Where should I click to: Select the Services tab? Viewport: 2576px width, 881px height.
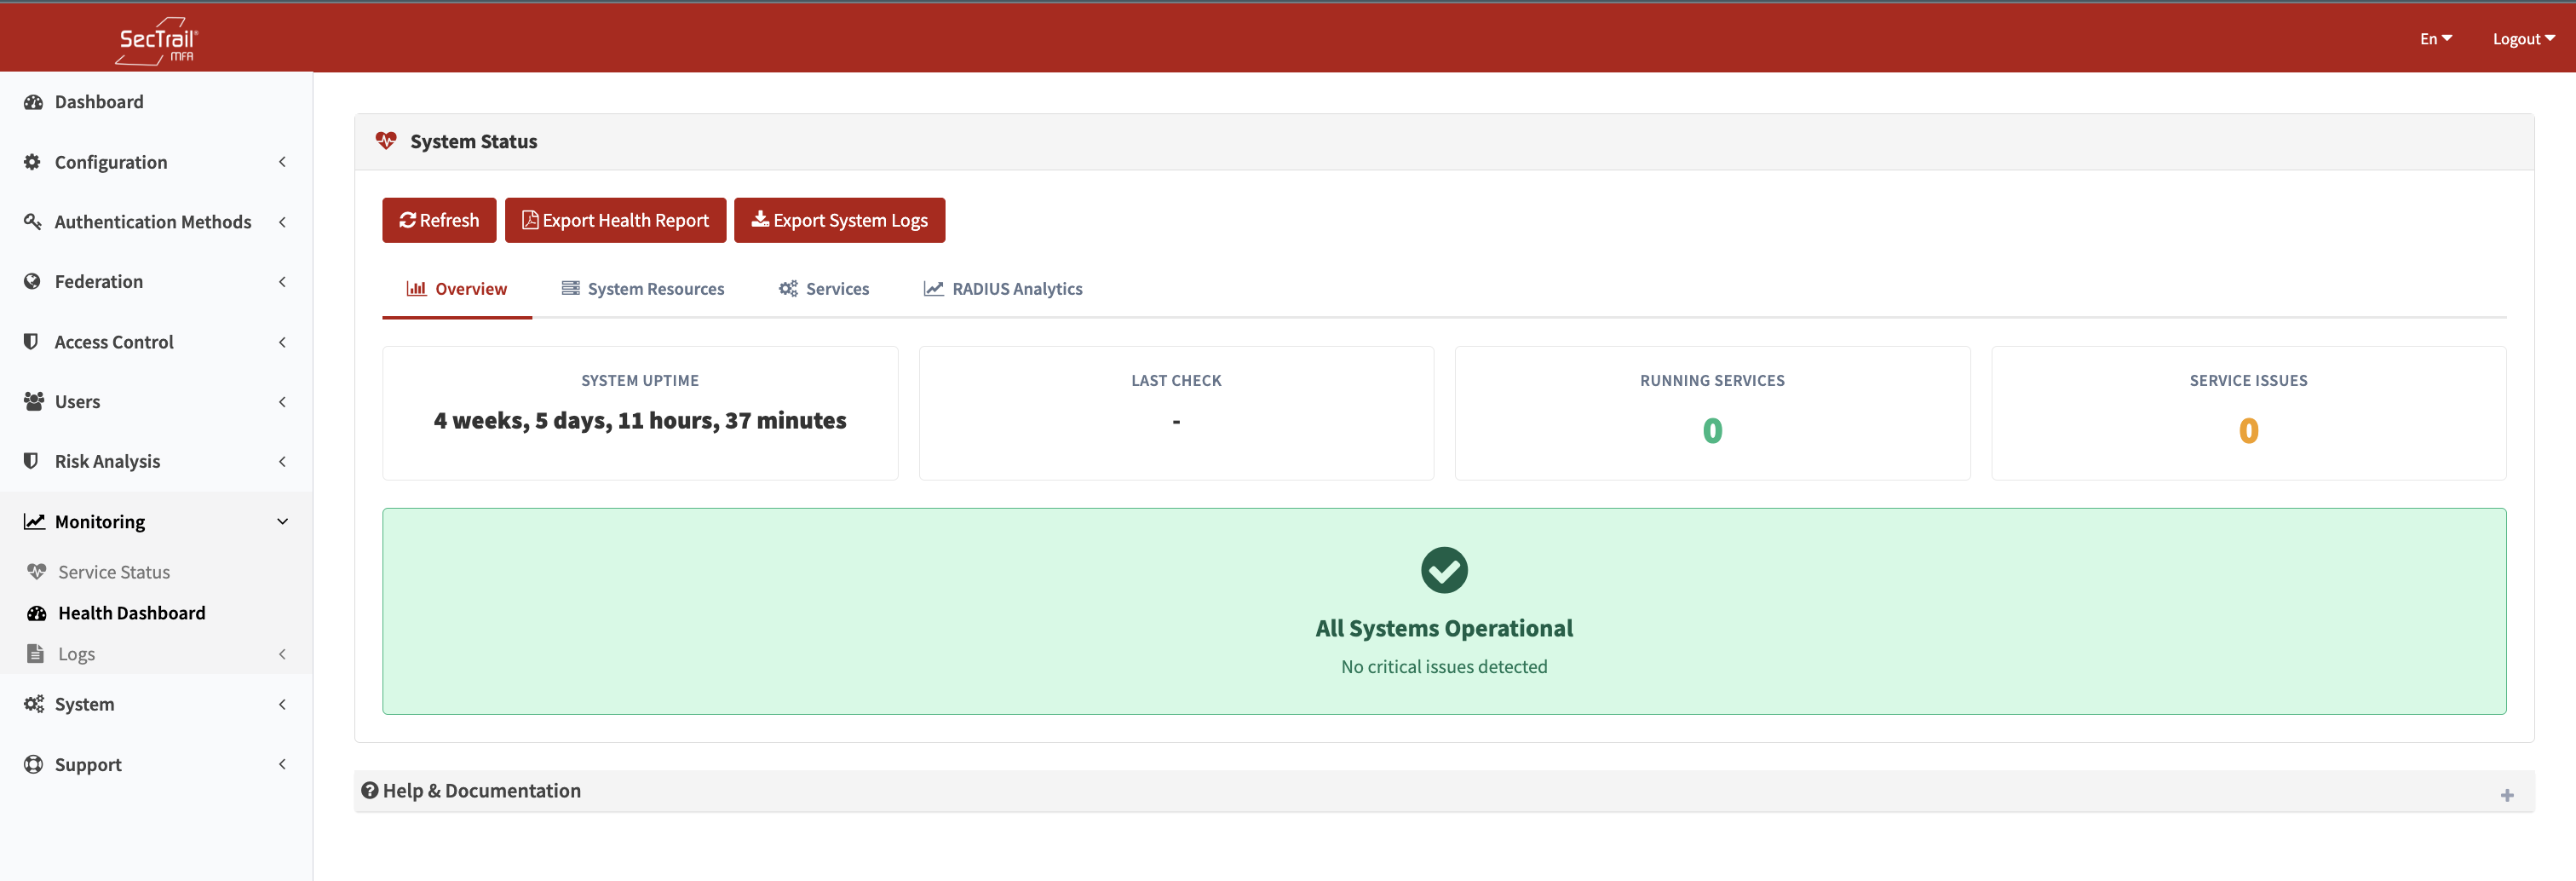click(x=824, y=288)
